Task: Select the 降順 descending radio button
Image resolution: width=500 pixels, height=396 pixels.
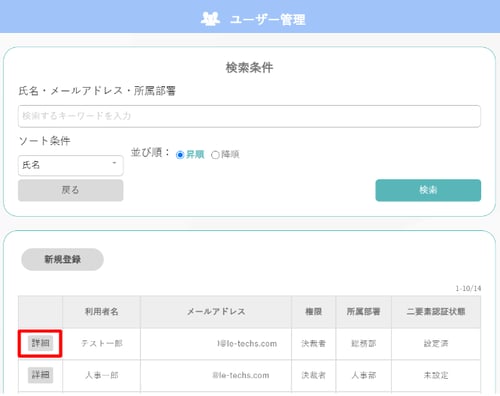Action: 215,155
